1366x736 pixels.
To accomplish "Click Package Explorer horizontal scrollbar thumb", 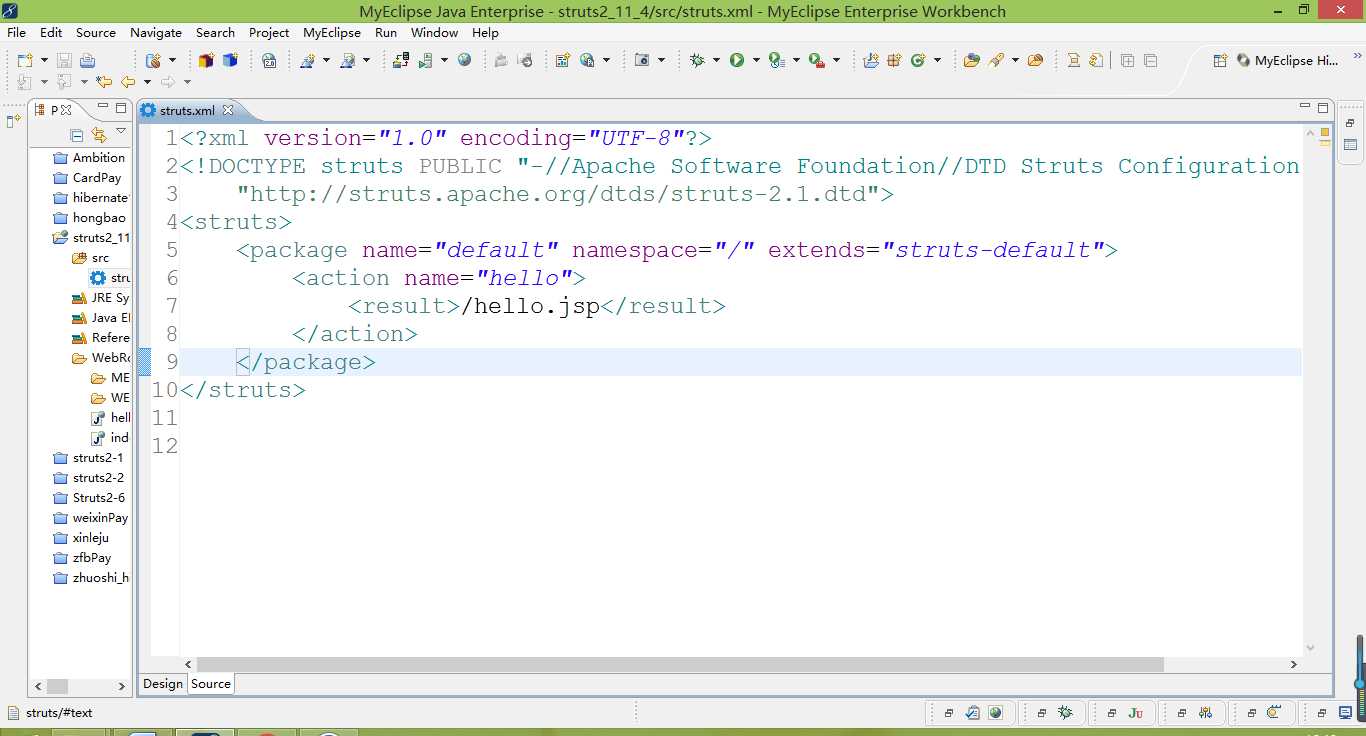I will (57, 686).
